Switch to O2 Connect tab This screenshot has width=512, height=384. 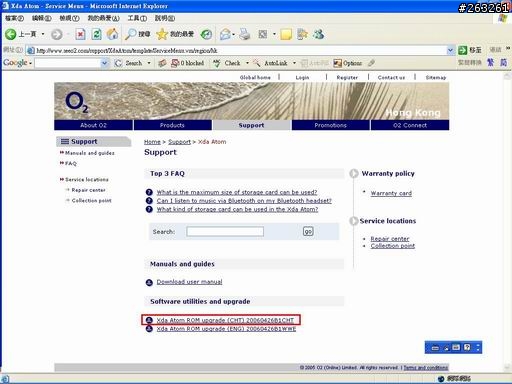click(410, 125)
